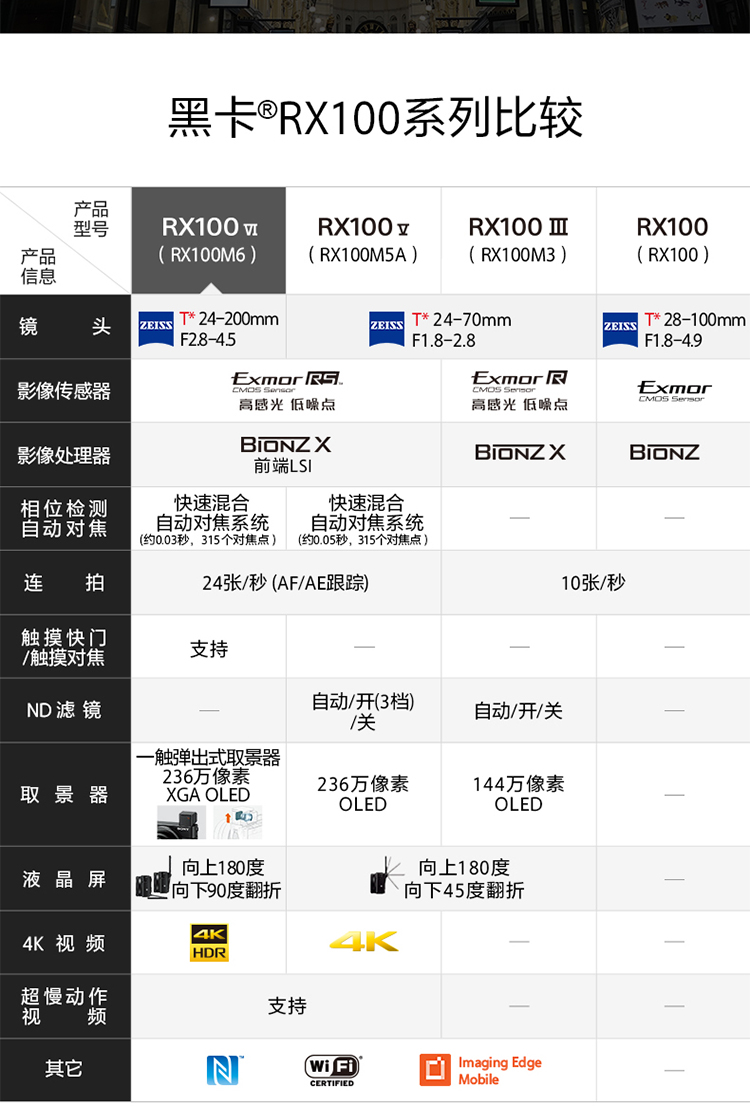
Task: Click the Wi-Fi Certified logo
Action: click(332, 1069)
